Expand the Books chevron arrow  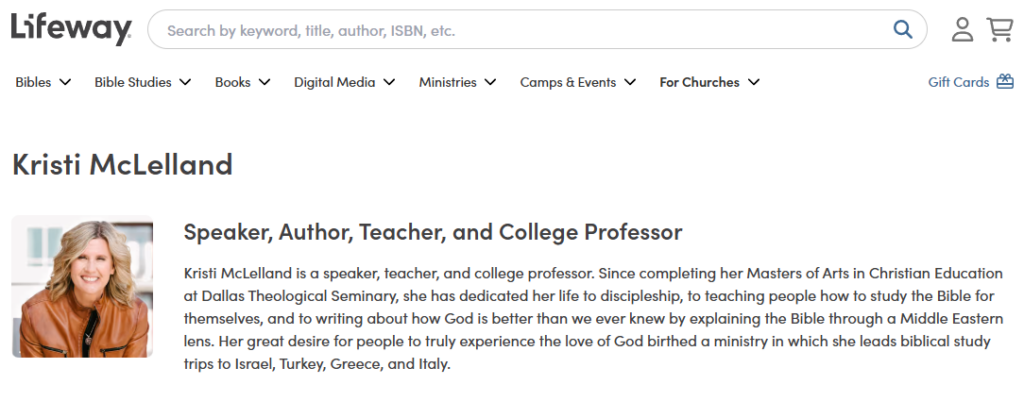(x=264, y=82)
